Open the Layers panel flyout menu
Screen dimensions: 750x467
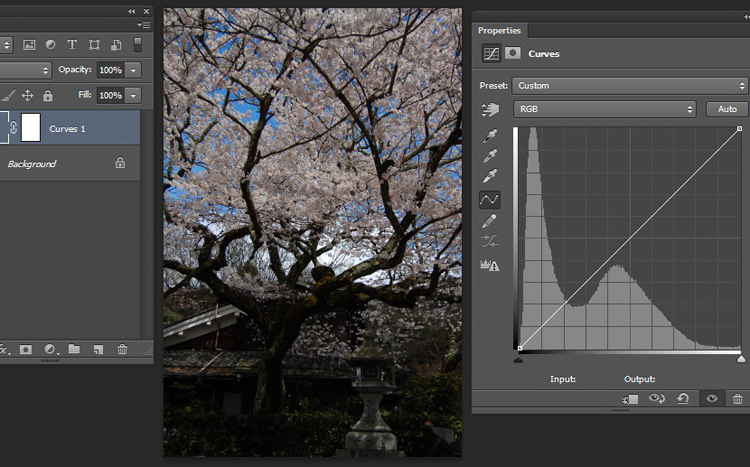[143, 25]
